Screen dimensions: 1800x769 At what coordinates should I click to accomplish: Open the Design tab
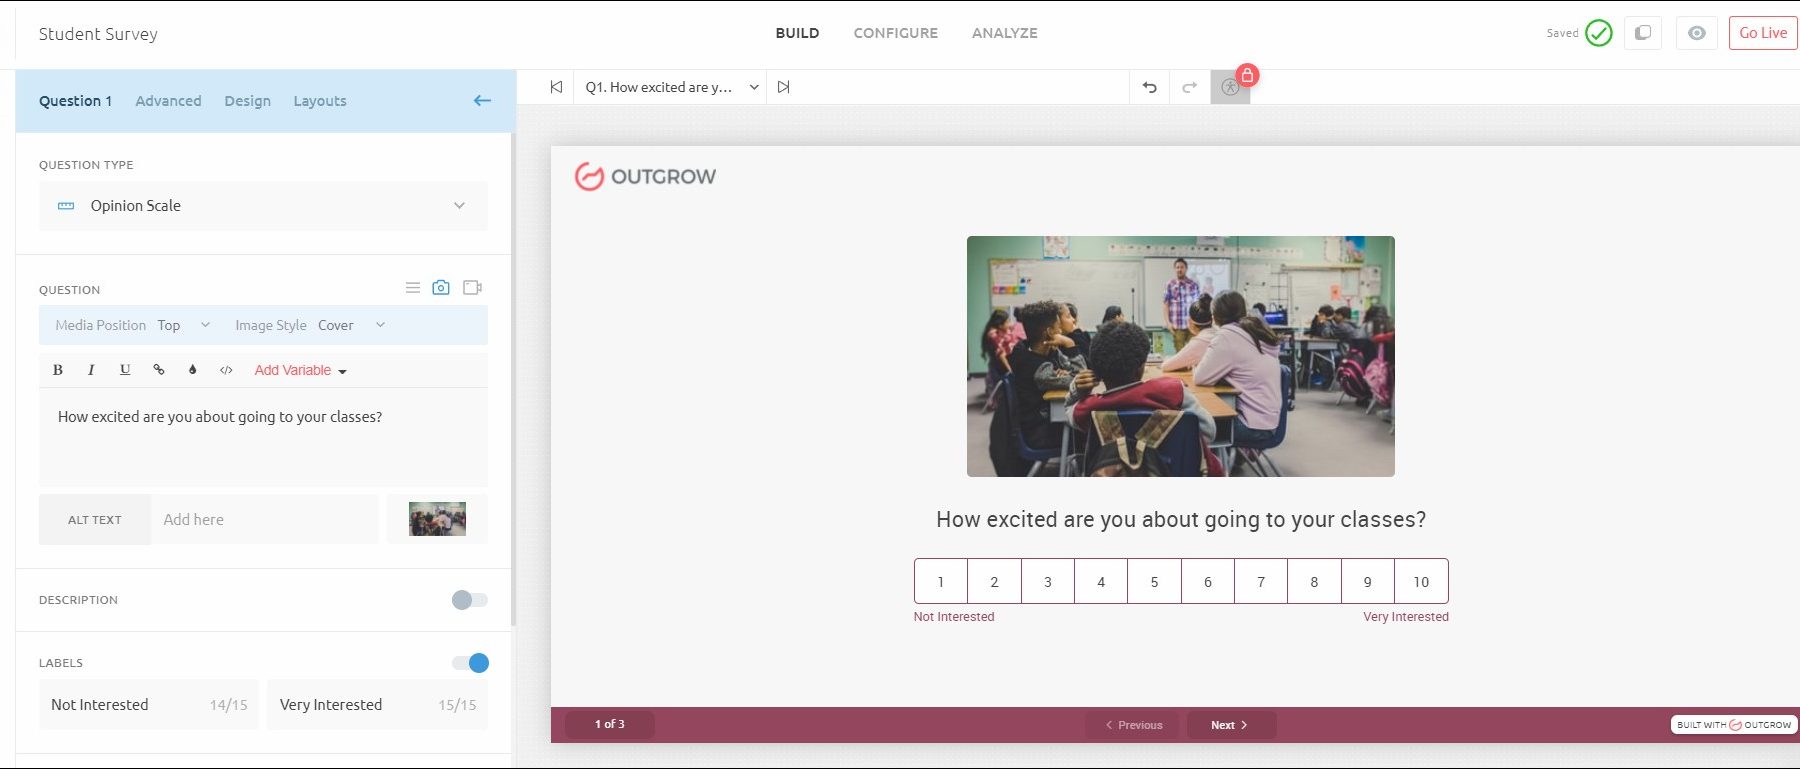(247, 101)
